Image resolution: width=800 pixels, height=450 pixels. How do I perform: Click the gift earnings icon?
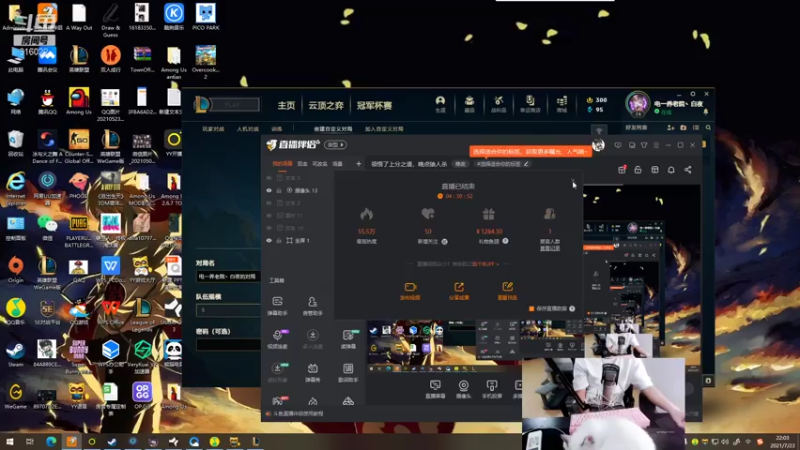pos(488,214)
